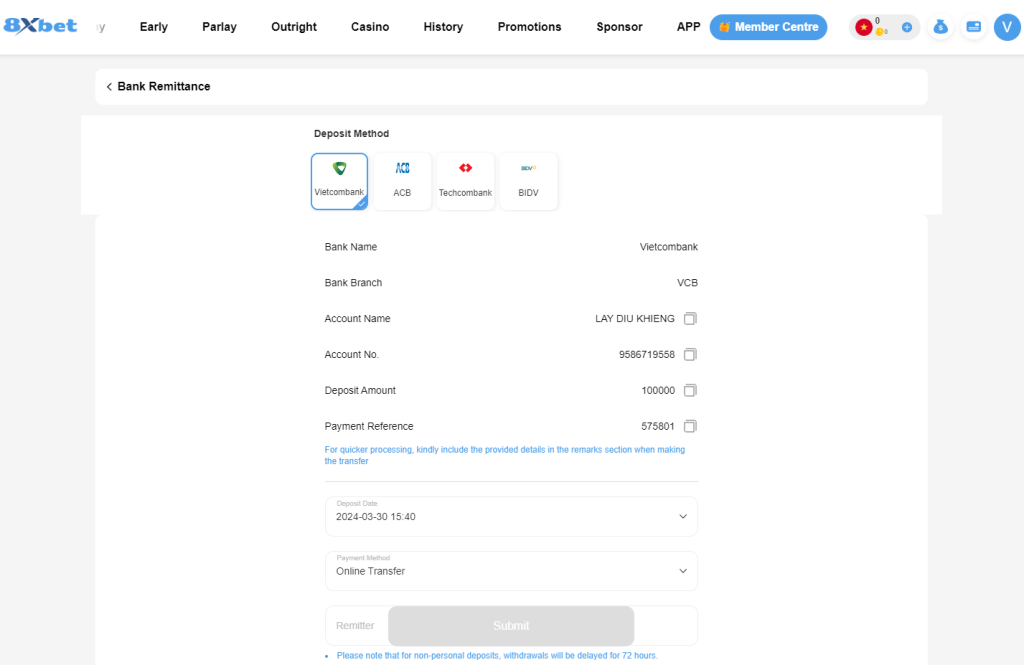Copy the Account Name value
Image resolution: width=1024 pixels, height=665 pixels.
coord(690,319)
